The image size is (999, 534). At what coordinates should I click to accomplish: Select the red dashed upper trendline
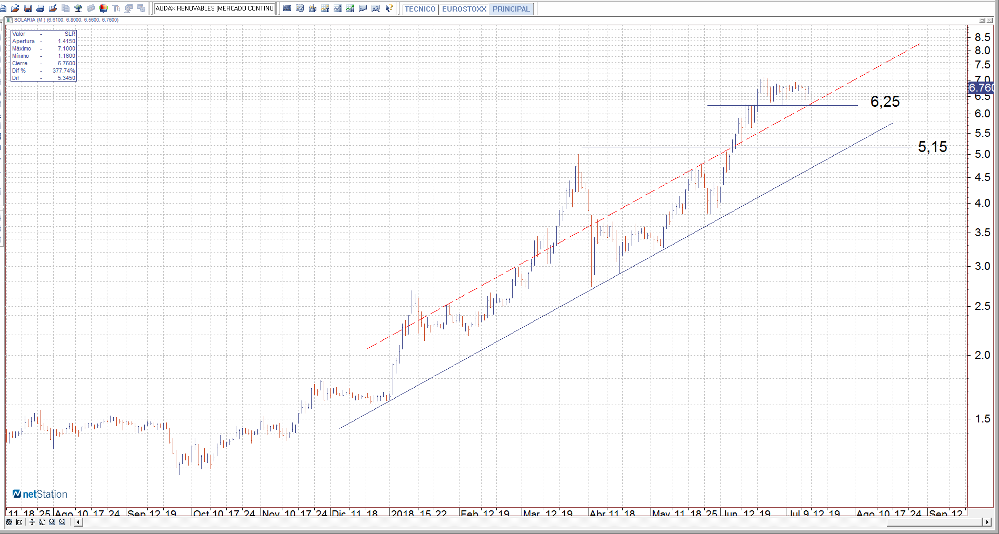[643, 198]
